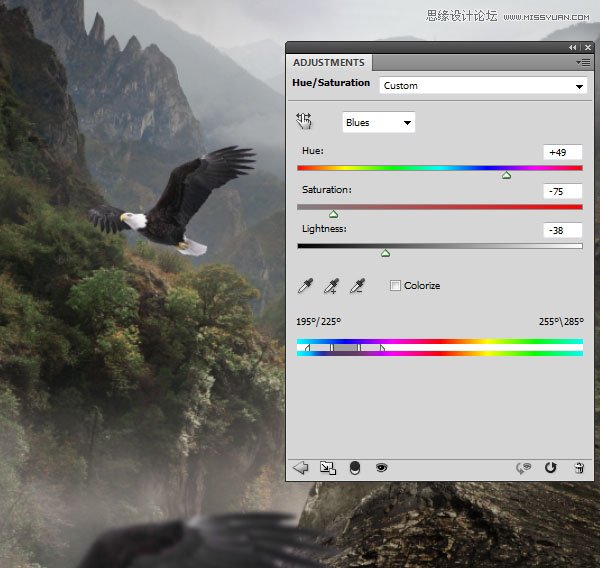The image size is (600, 568).
Task: Reset adjustment to defaults icon
Action: [550, 467]
